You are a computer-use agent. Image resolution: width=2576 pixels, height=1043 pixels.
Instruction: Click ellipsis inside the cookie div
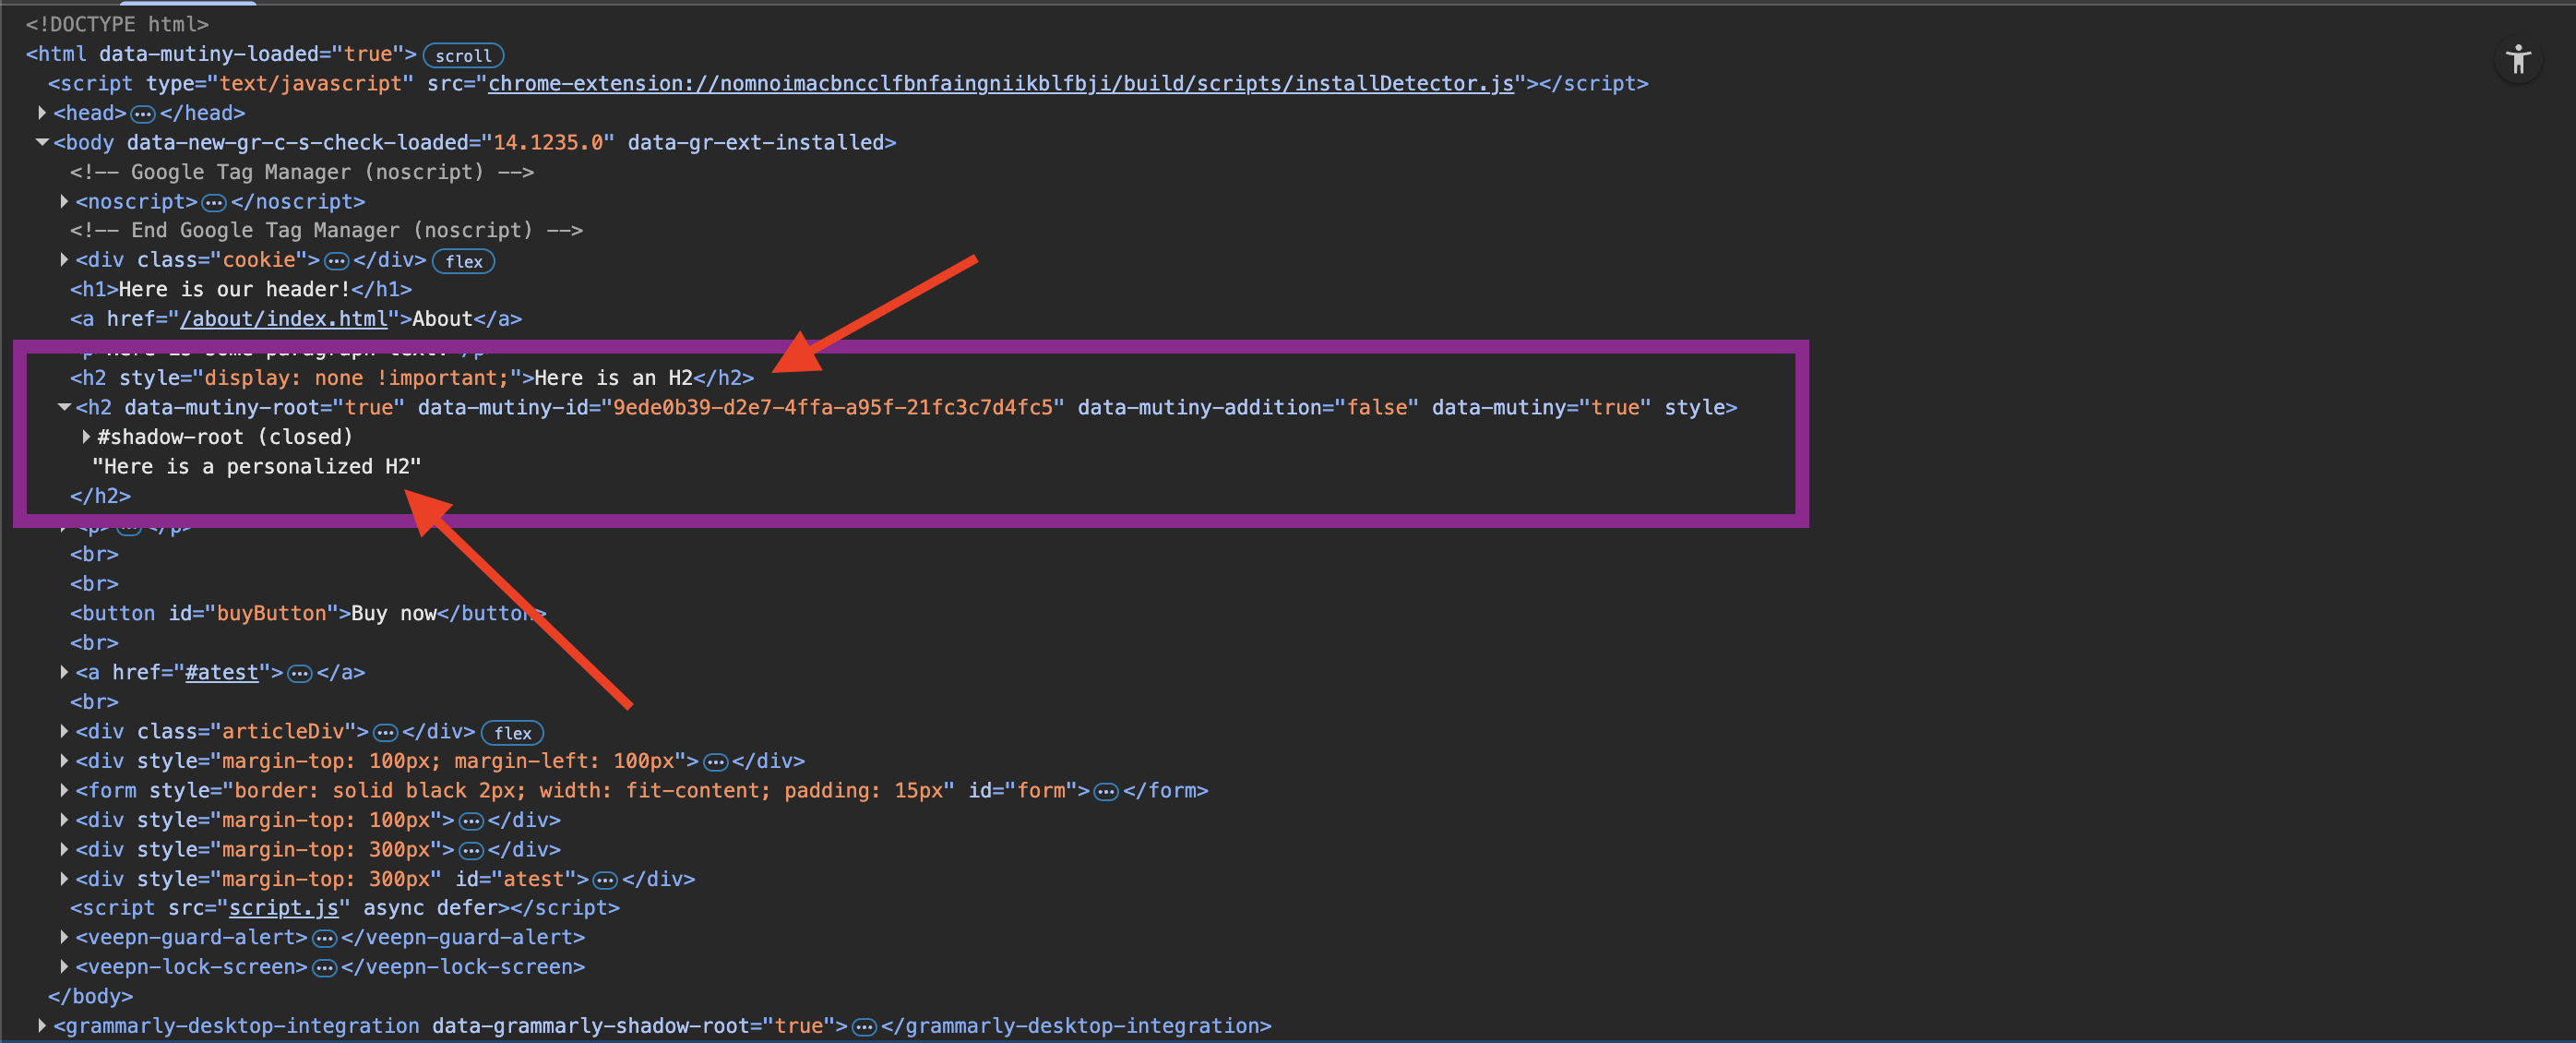point(336,261)
